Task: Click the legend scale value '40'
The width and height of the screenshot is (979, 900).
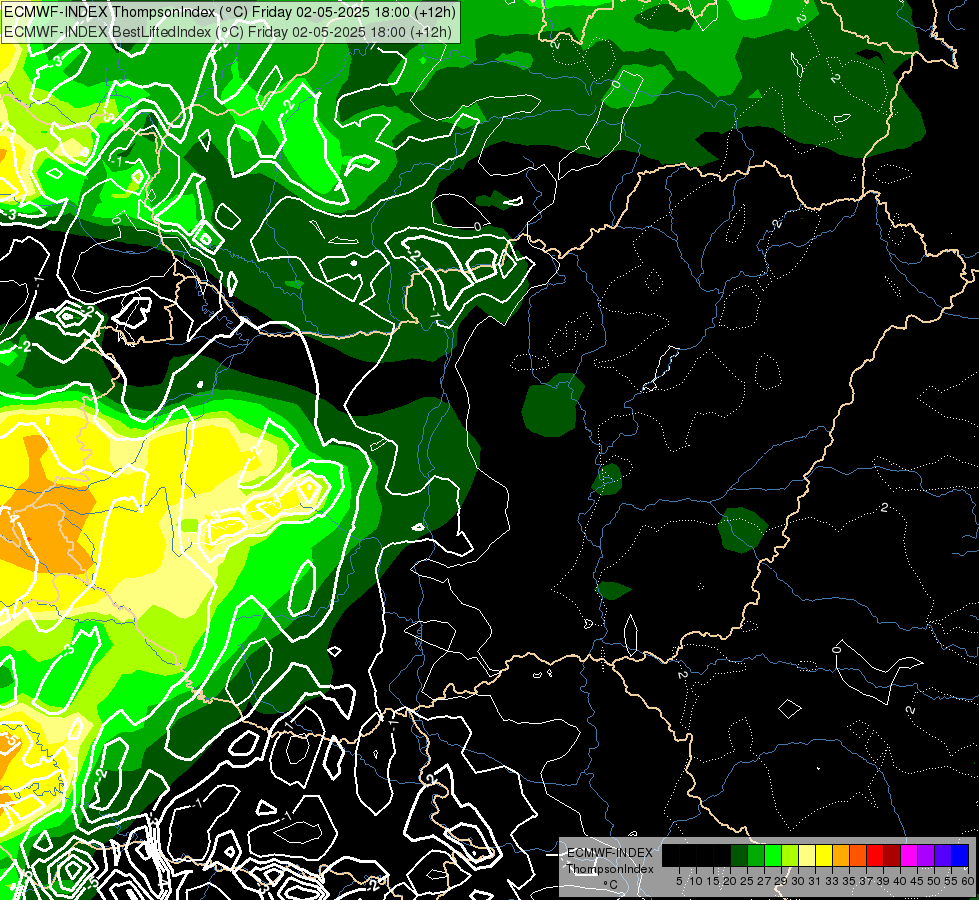Action: click(x=900, y=881)
